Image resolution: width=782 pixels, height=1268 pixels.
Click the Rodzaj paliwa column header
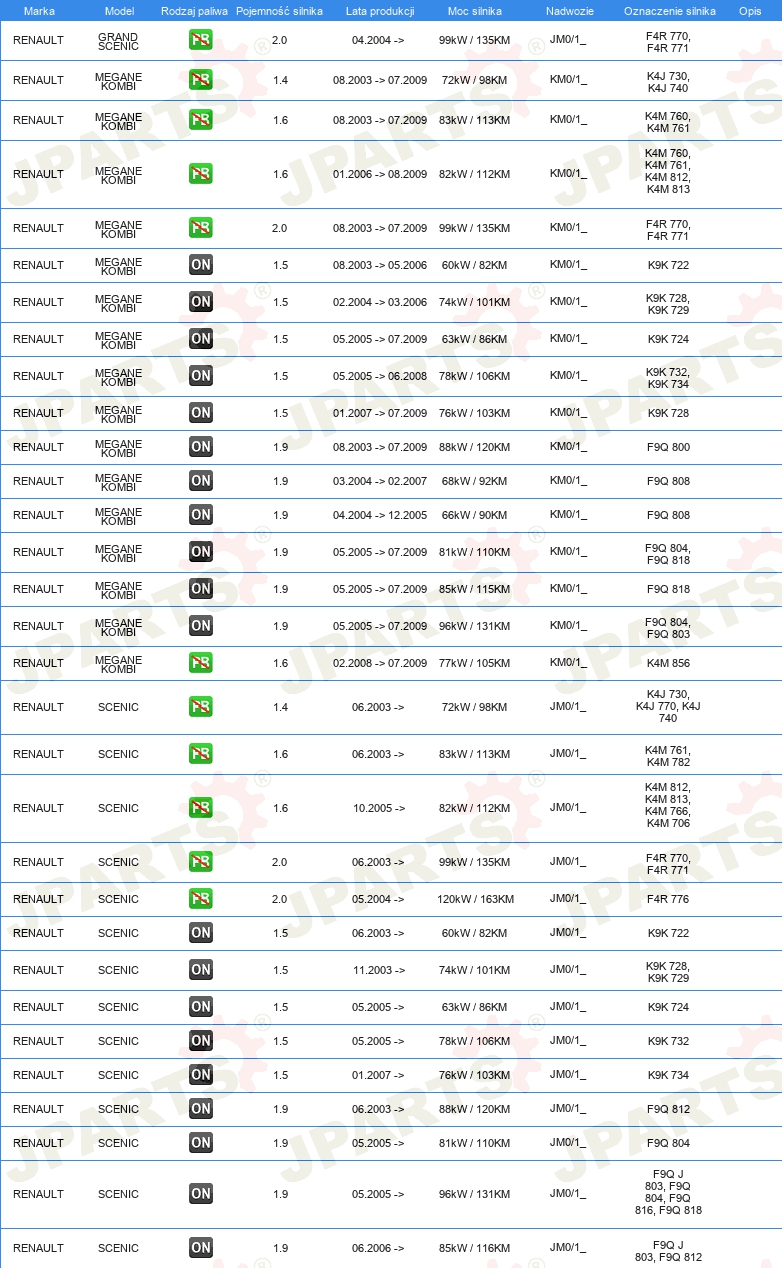[195, 11]
